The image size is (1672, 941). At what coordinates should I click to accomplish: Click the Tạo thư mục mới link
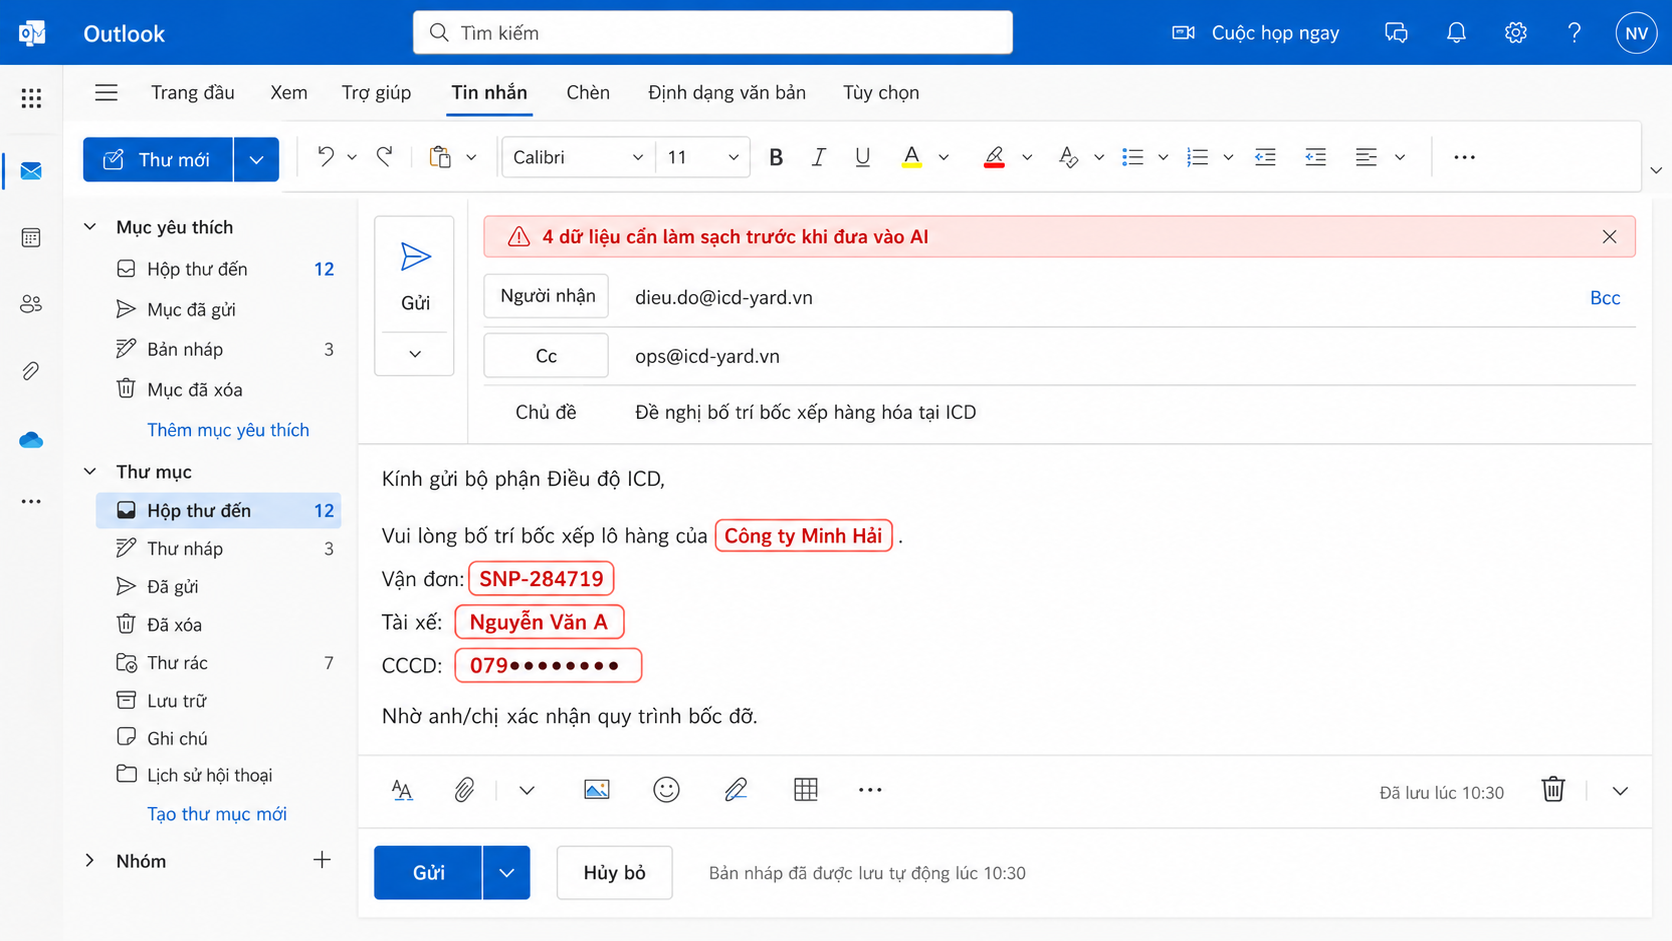click(217, 814)
